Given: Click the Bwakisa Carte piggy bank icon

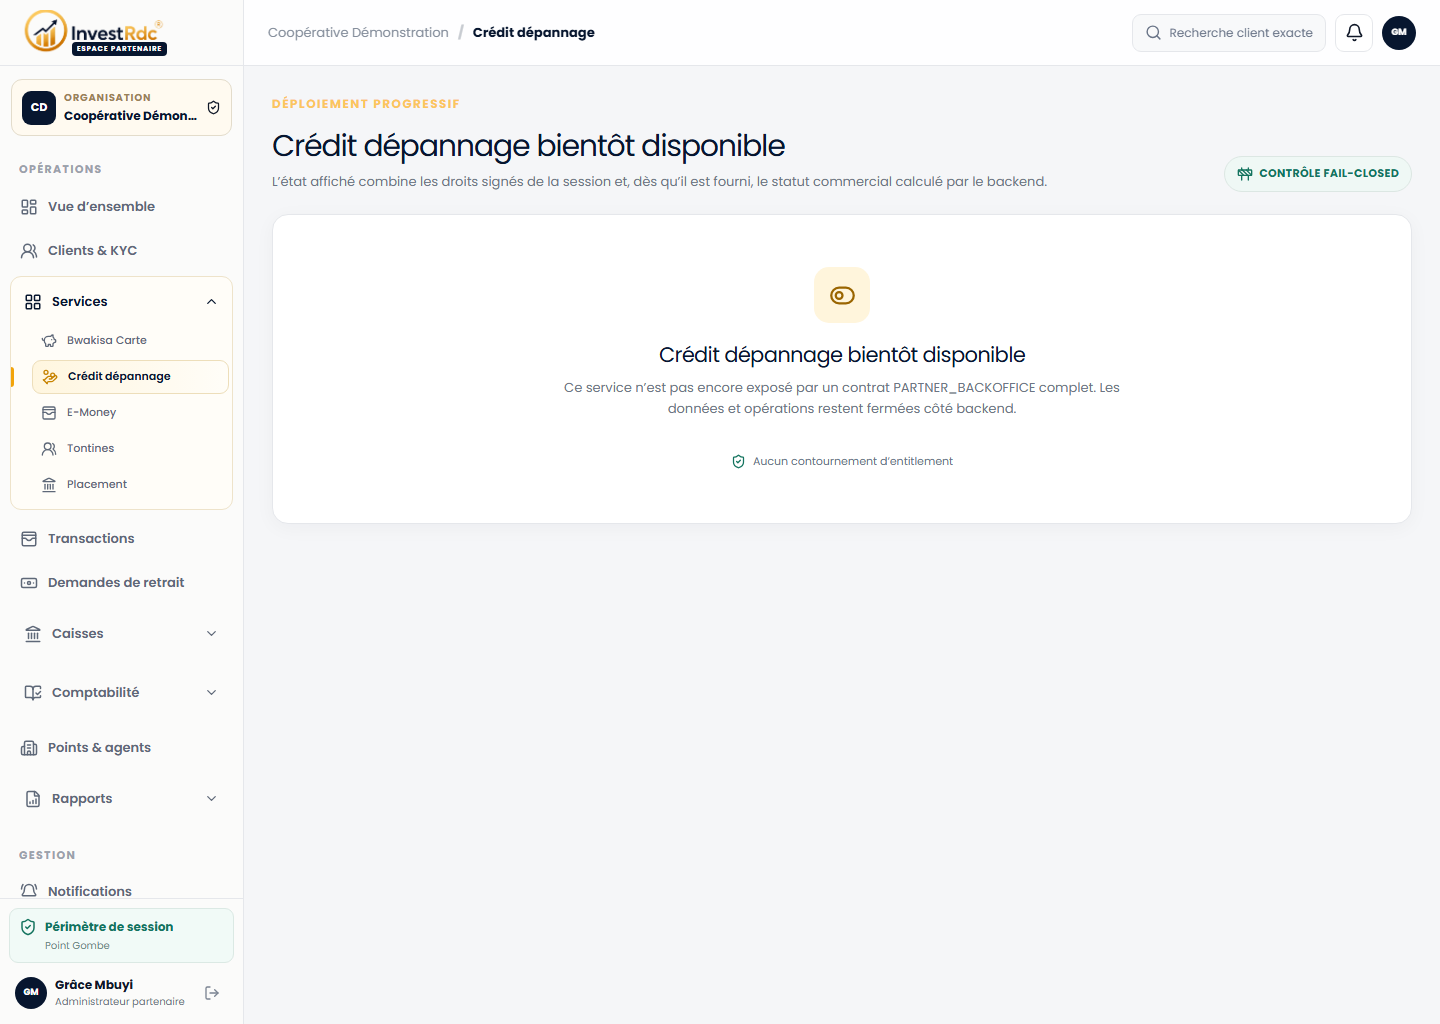Looking at the screenshot, I should tap(49, 341).
